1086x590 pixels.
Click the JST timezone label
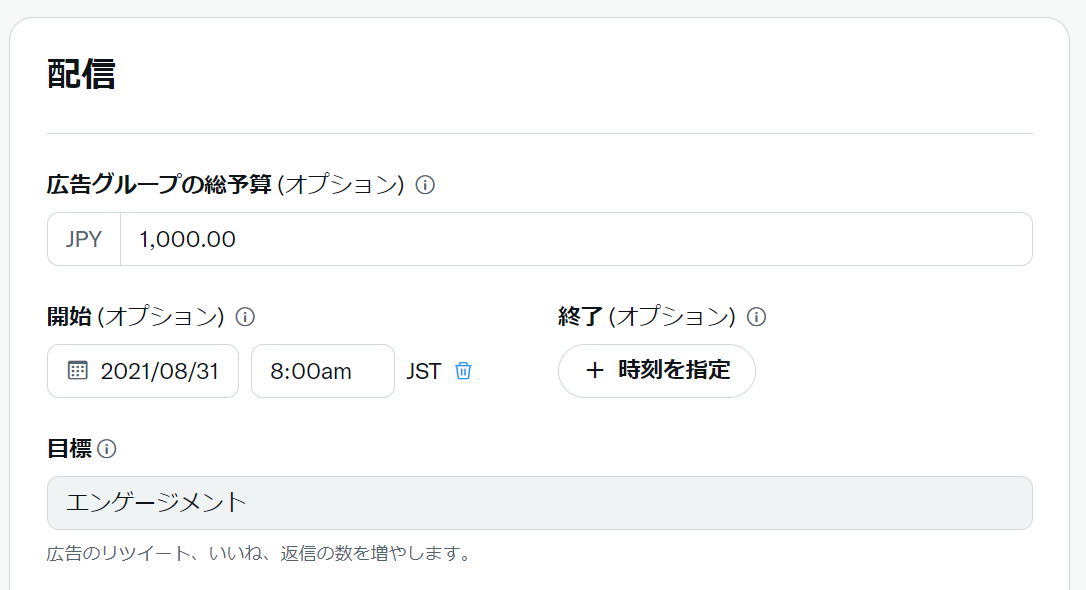(x=423, y=371)
